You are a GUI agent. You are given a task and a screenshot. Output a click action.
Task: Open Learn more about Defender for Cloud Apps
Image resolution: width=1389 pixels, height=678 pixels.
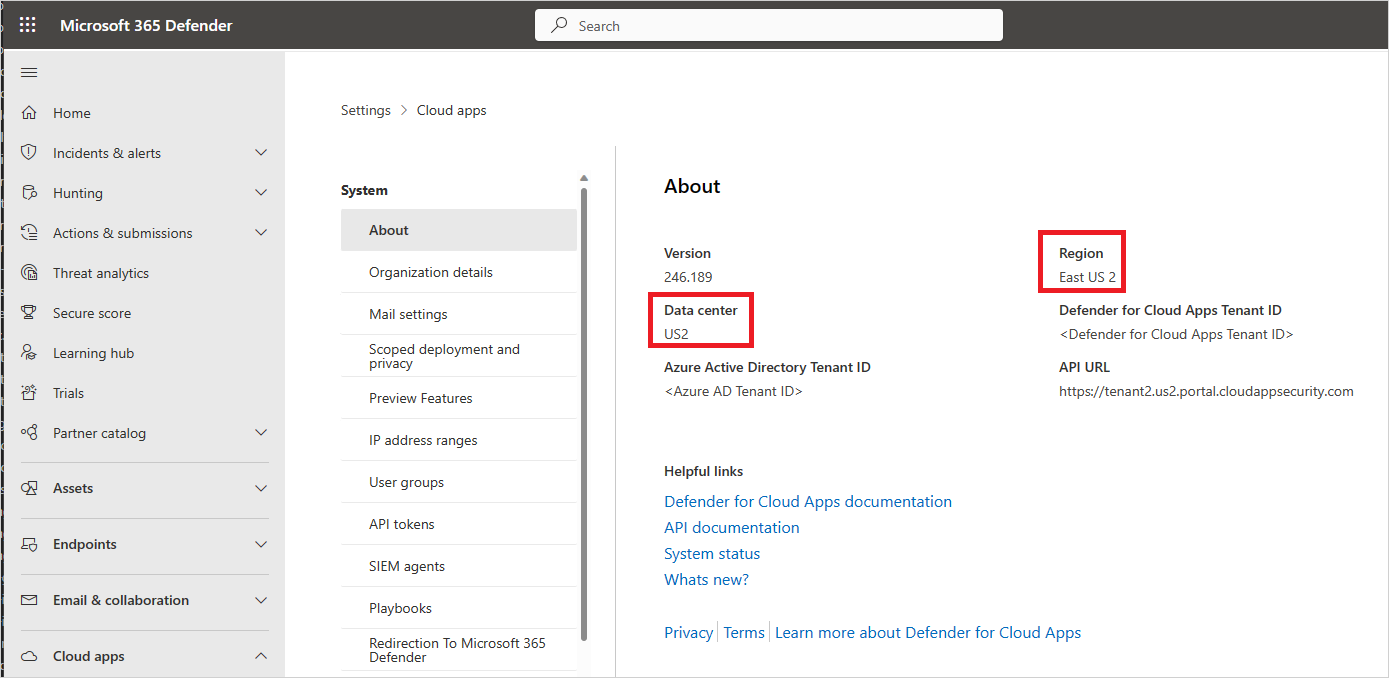coord(928,632)
